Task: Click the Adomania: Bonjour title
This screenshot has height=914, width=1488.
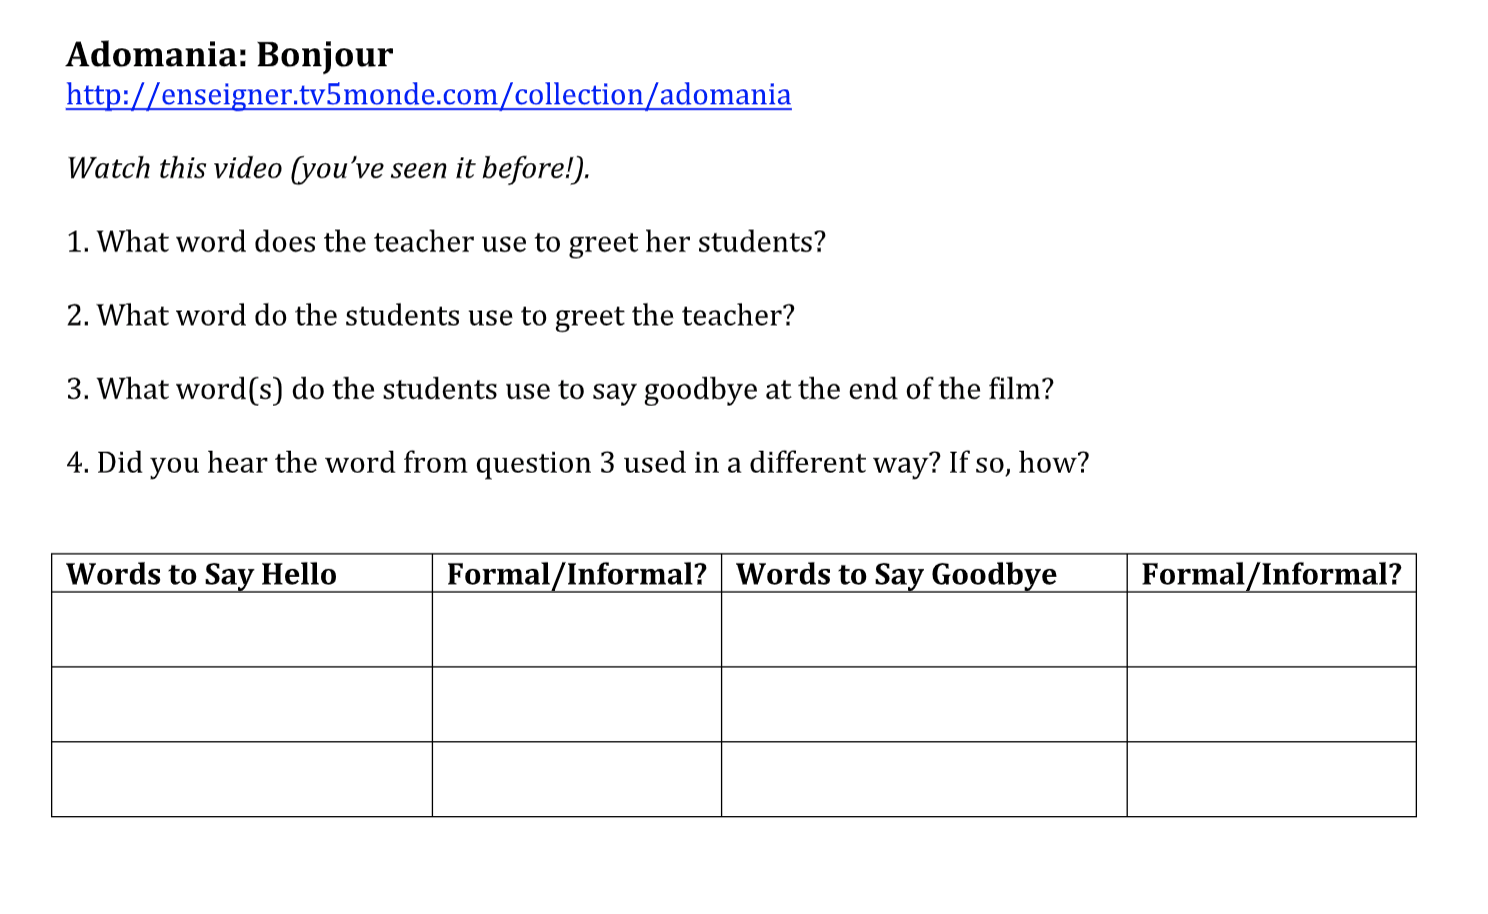Action: click(229, 54)
